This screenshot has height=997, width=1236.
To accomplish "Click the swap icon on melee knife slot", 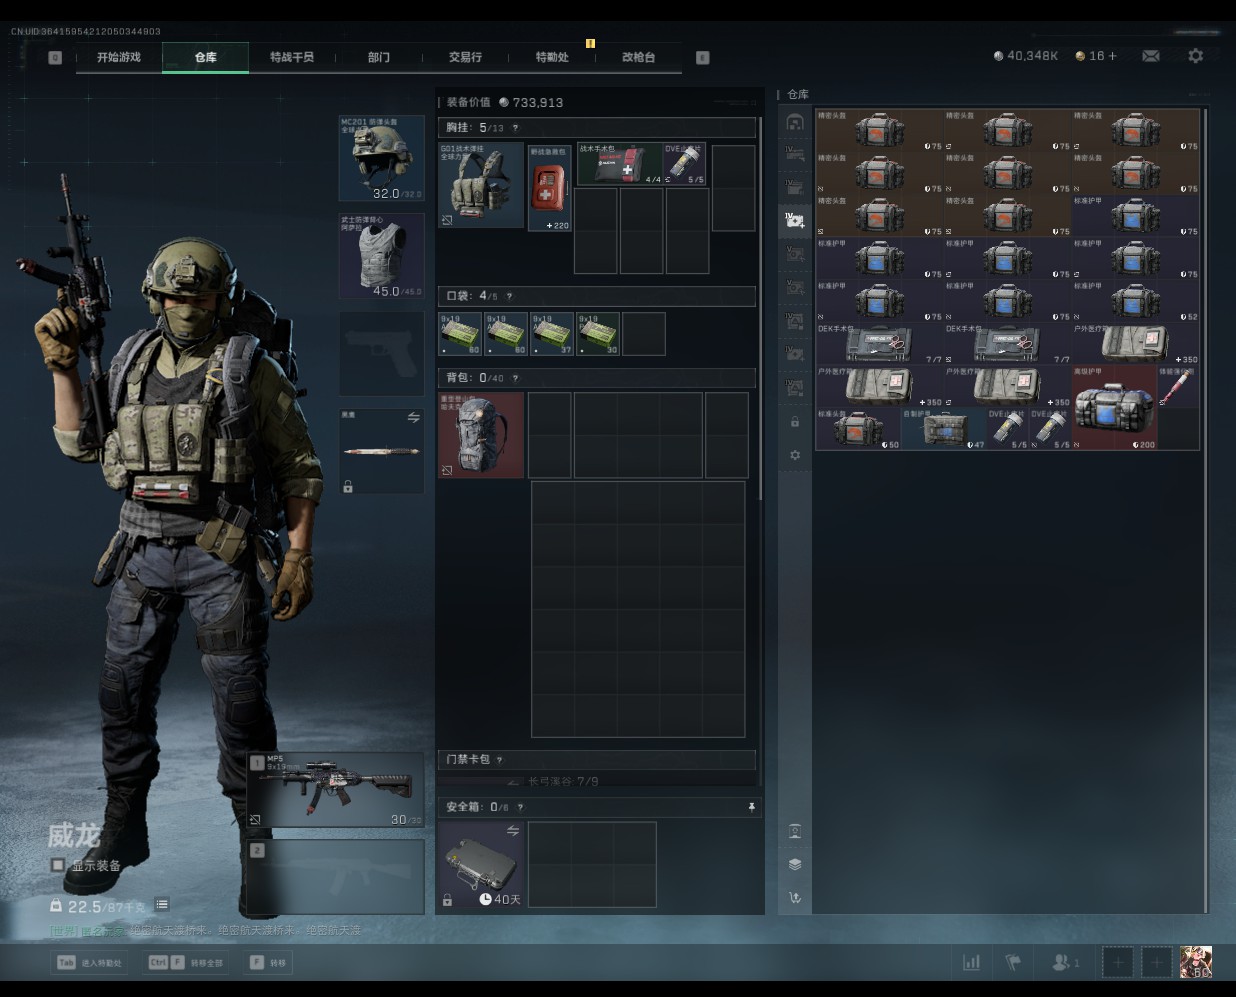I will [413, 417].
